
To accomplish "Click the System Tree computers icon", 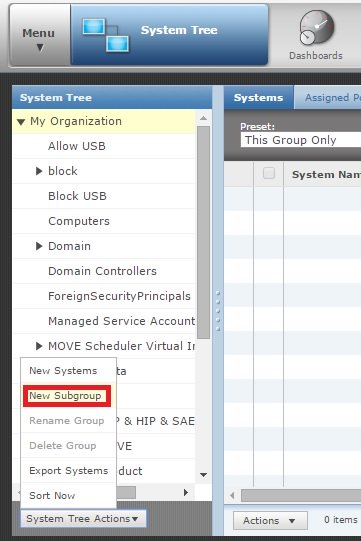I will [x=106, y=35].
